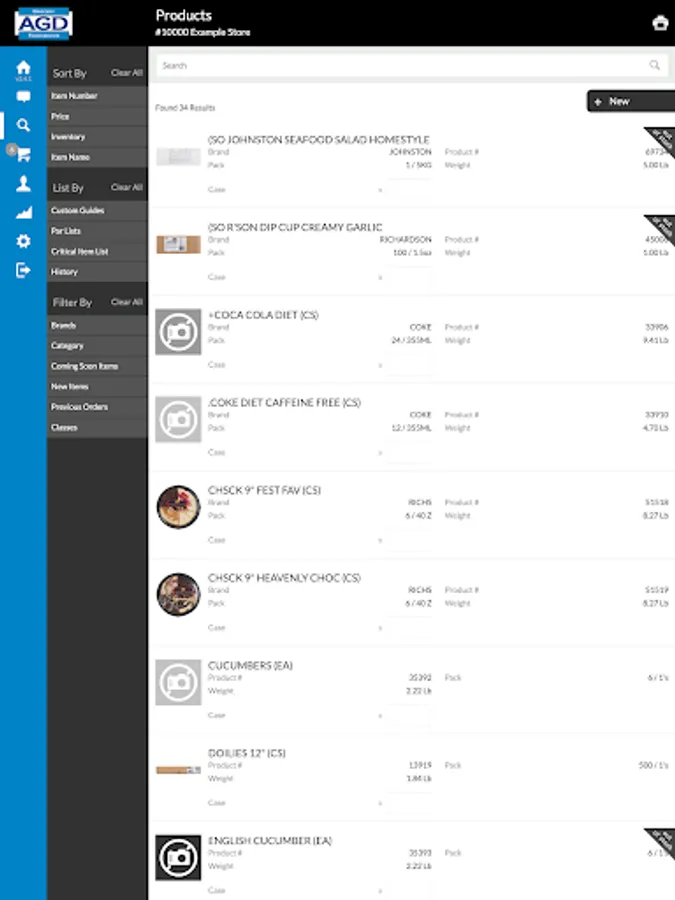
Task: Clear all Sort By options
Action: [x=126, y=73]
